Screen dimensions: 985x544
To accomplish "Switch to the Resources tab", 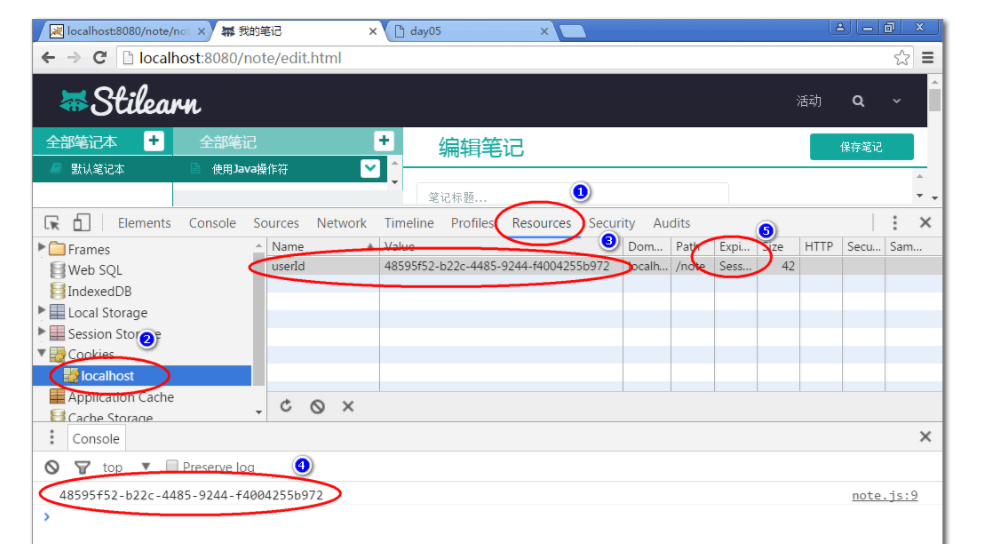I will [x=541, y=223].
